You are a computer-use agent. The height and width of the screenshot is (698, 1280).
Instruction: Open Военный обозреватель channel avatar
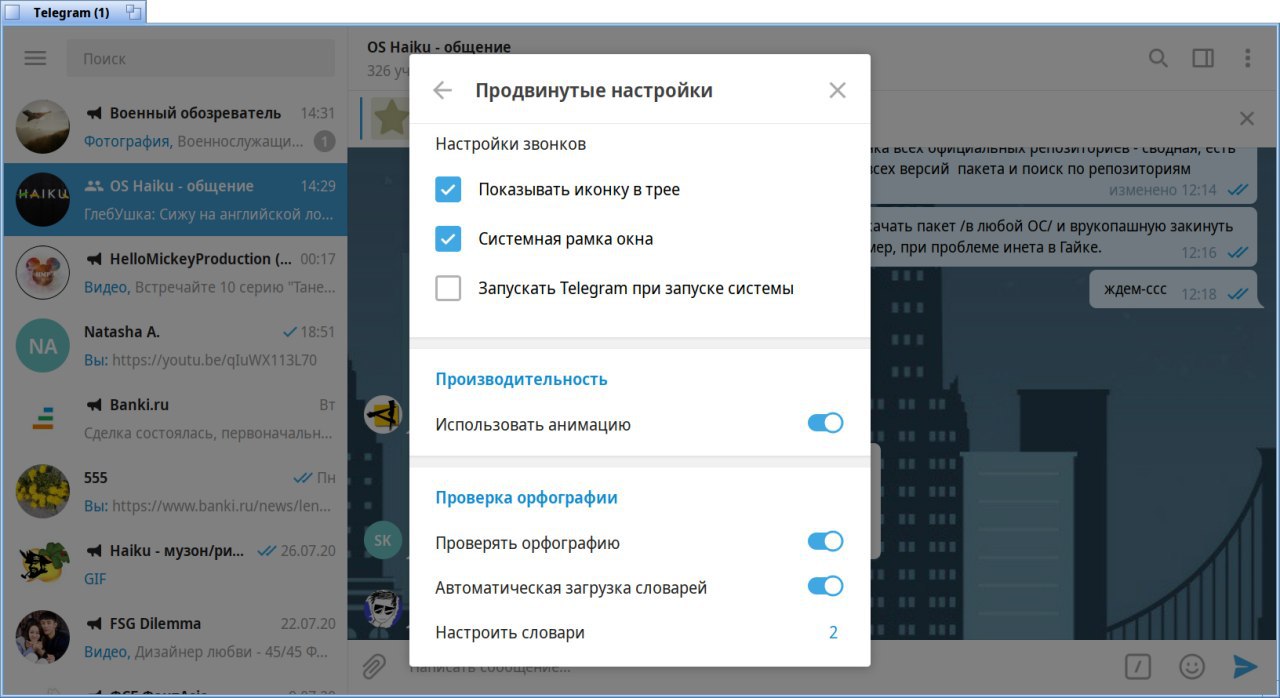pyautogui.click(x=43, y=127)
